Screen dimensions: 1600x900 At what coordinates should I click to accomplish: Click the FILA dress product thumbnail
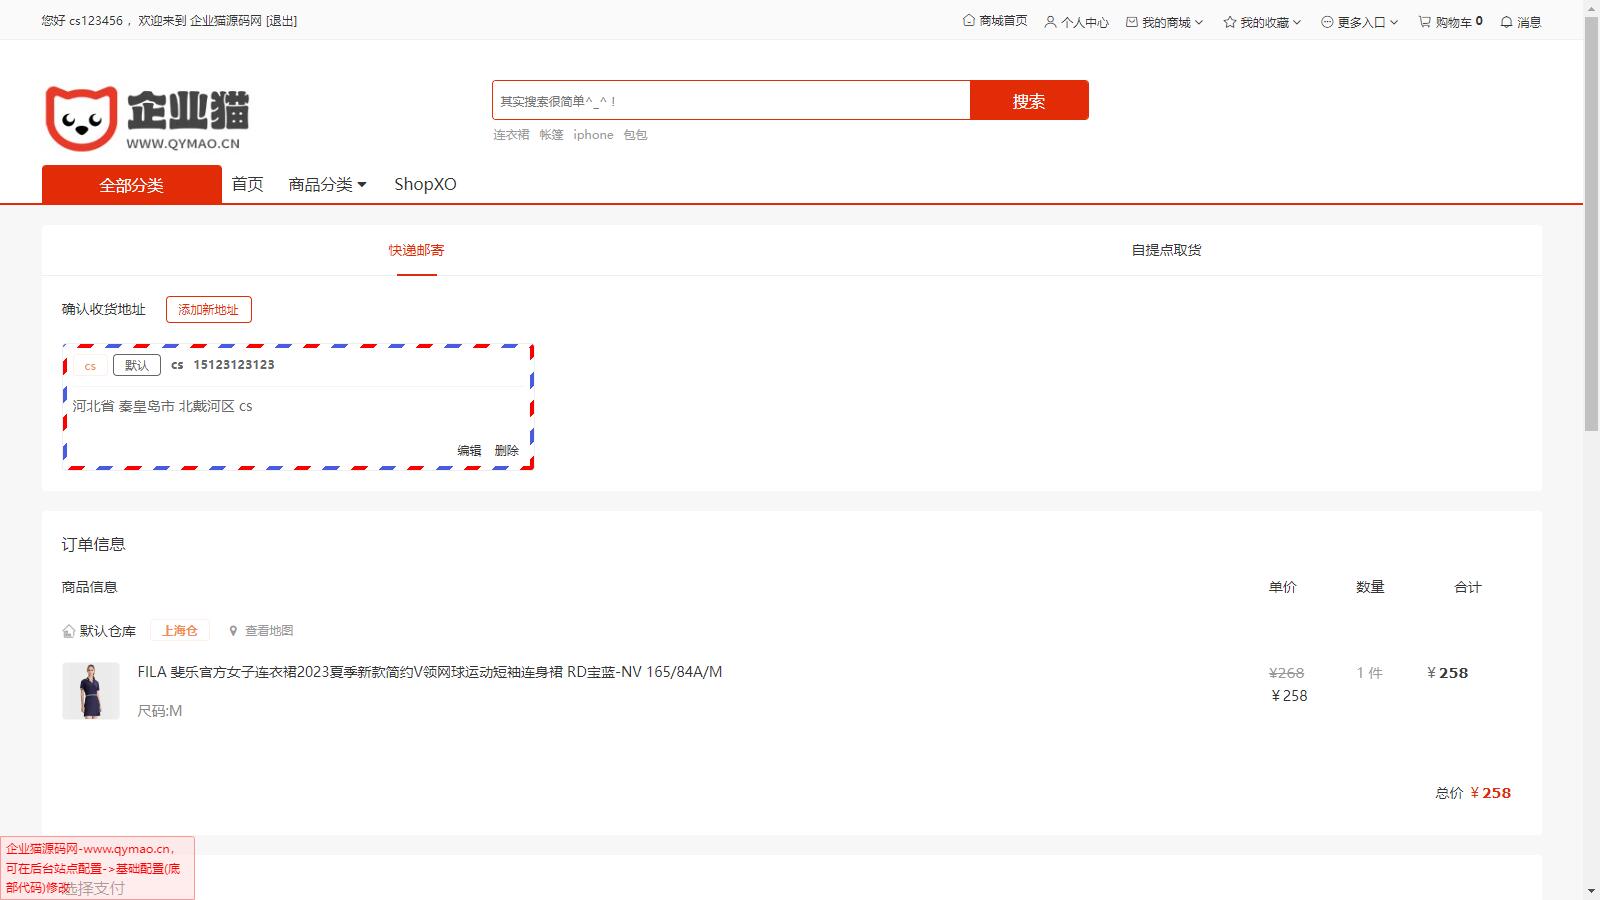(x=91, y=691)
